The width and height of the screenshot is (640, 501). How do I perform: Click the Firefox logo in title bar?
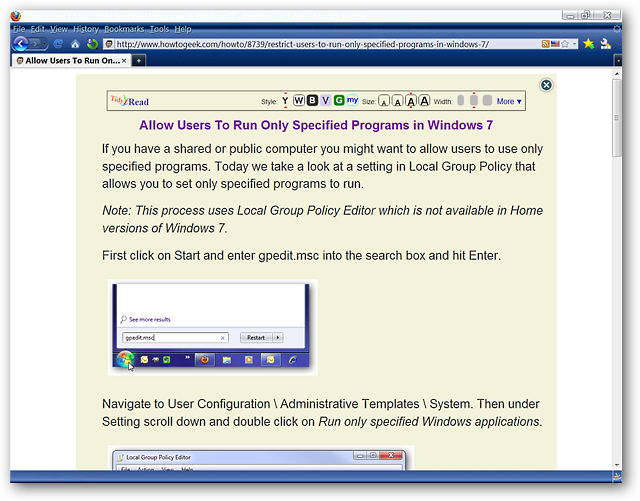point(16,16)
